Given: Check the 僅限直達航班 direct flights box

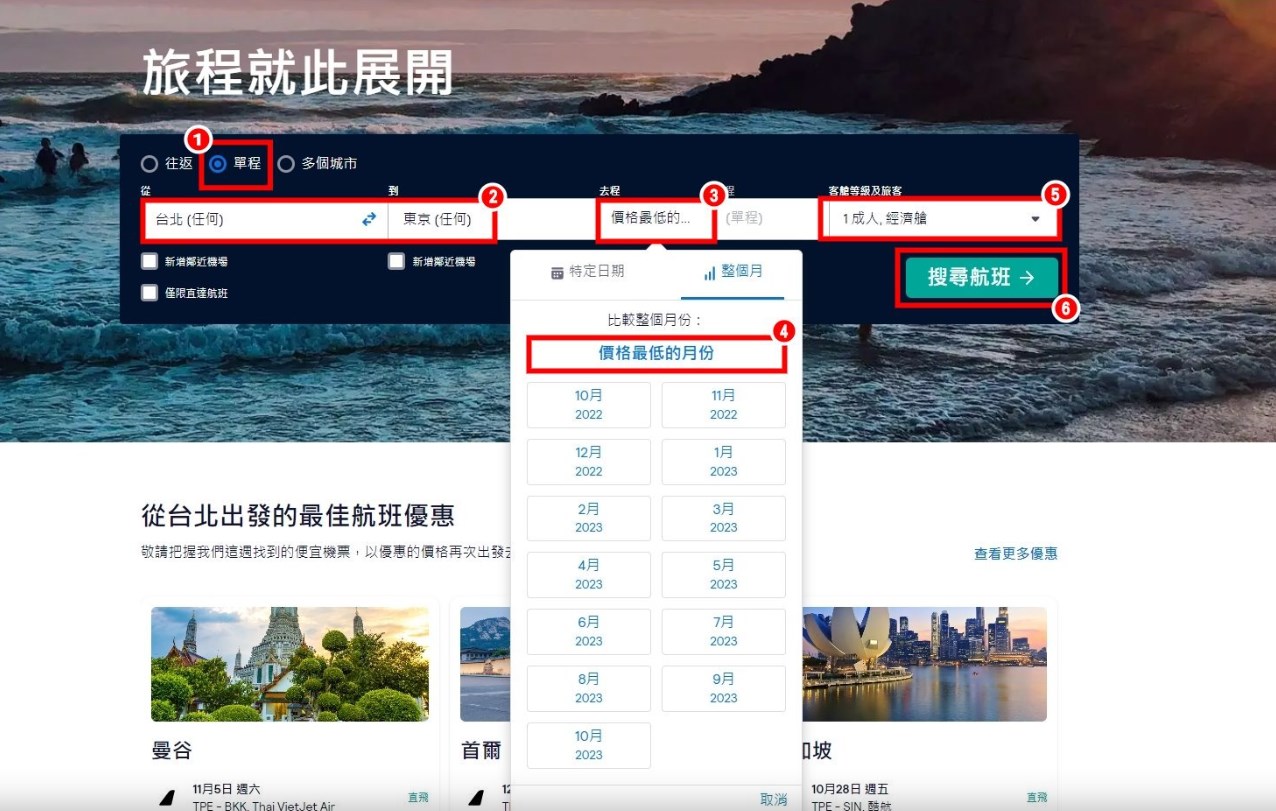Looking at the screenshot, I should (x=150, y=293).
